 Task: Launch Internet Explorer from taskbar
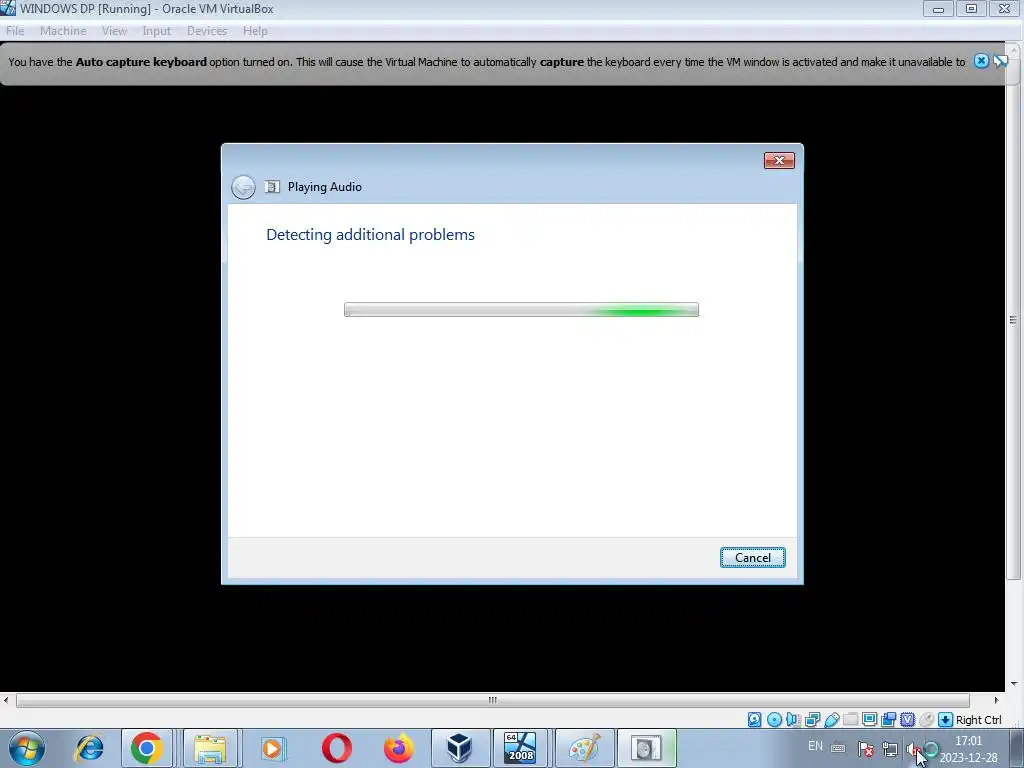(89, 748)
